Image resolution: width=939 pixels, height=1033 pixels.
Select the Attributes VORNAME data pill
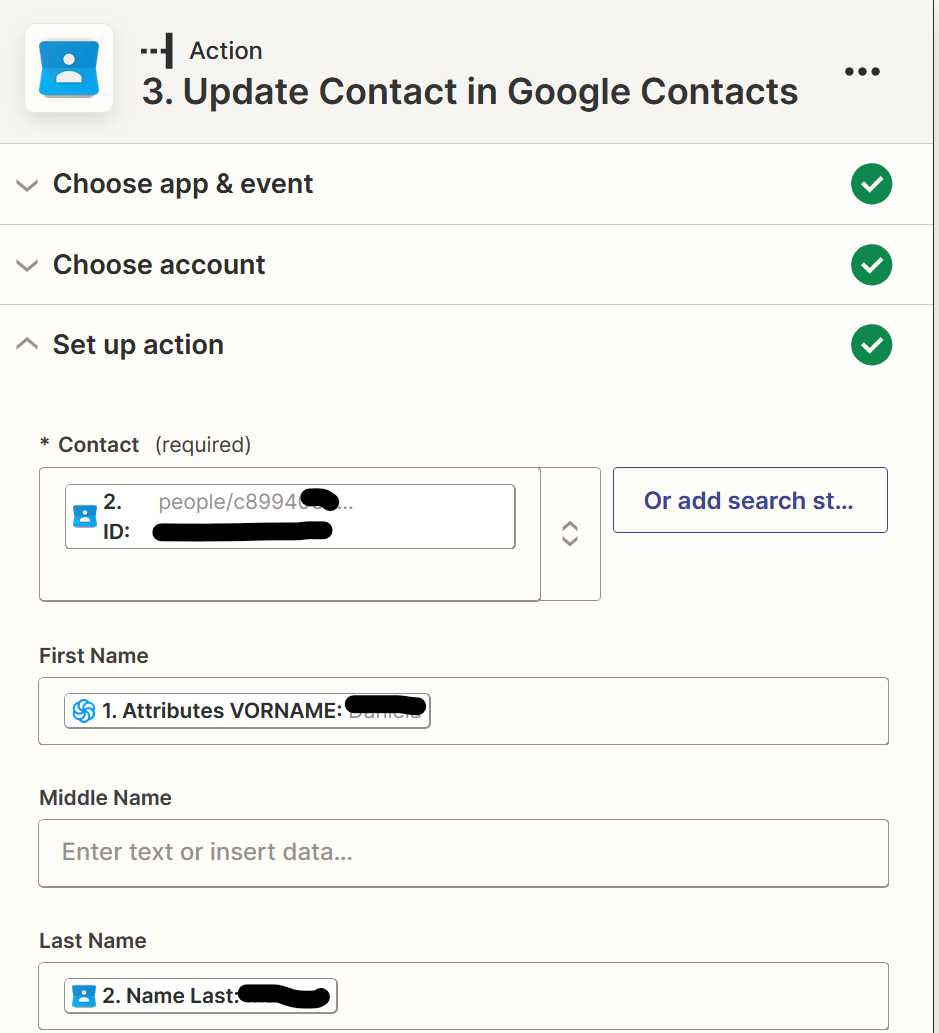(247, 711)
